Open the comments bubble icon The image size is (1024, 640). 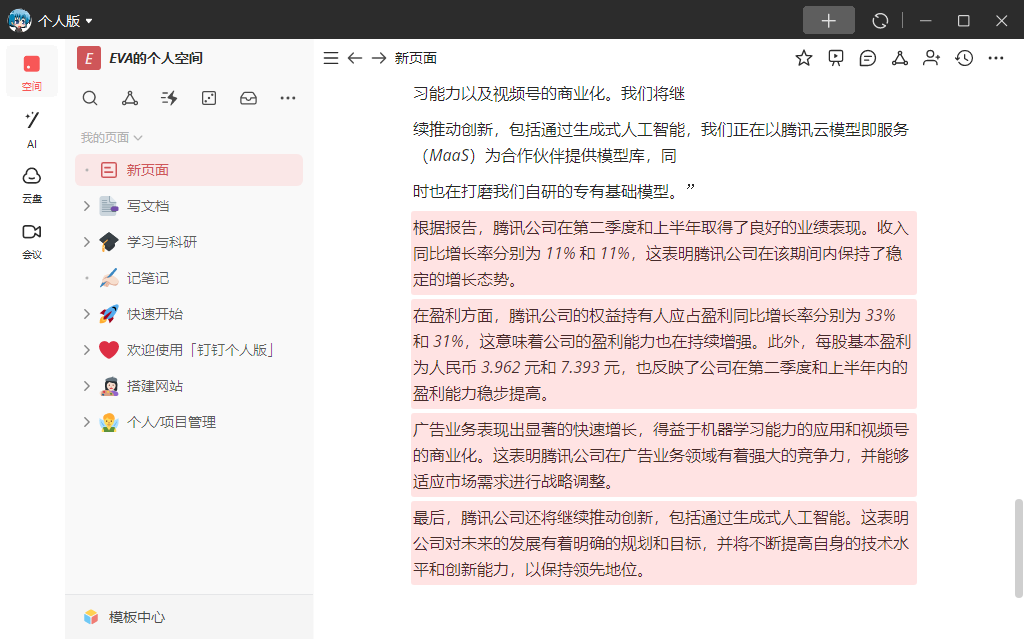tap(868, 58)
